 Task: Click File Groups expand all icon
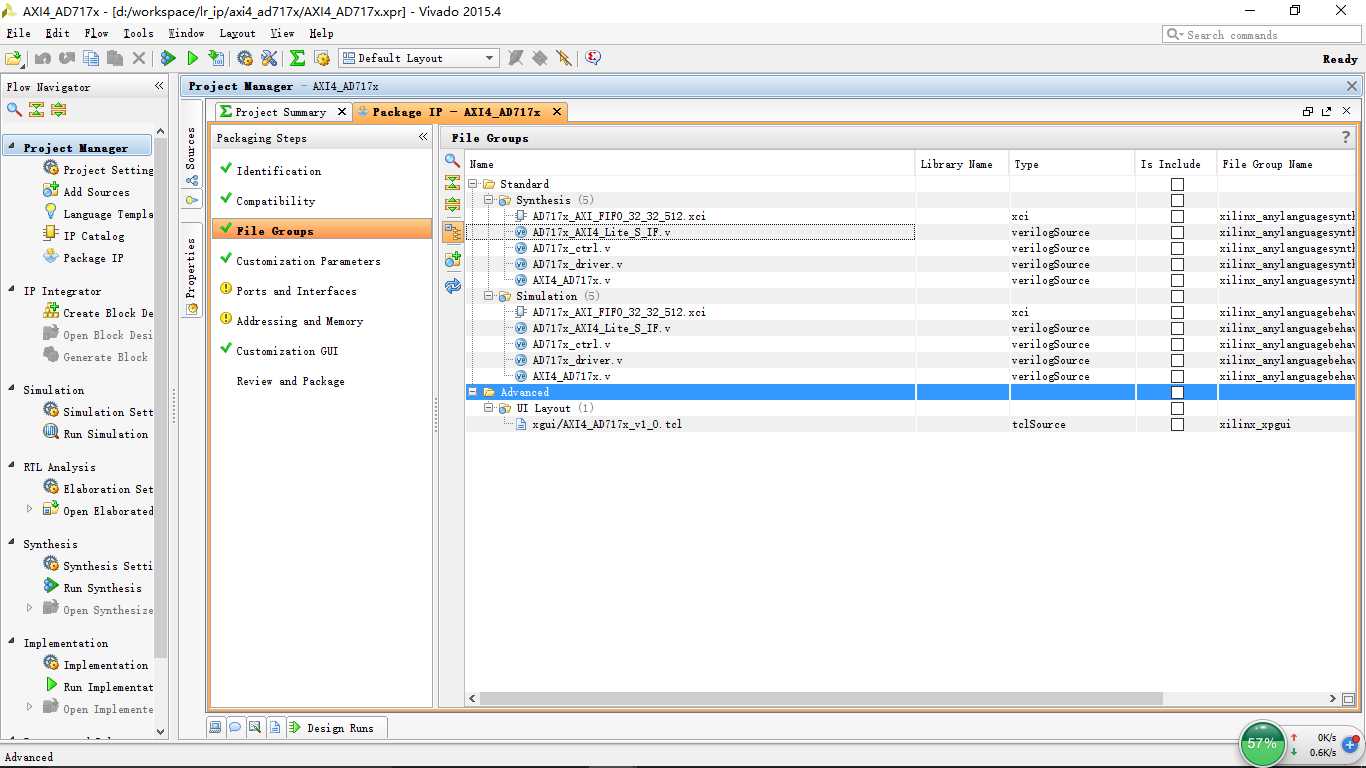tap(452, 205)
